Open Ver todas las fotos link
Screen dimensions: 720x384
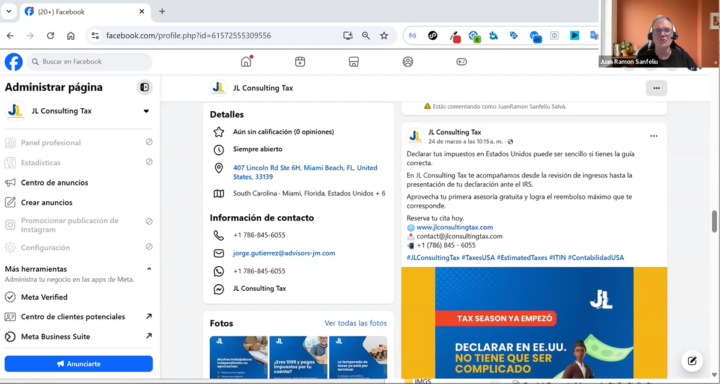356,323
